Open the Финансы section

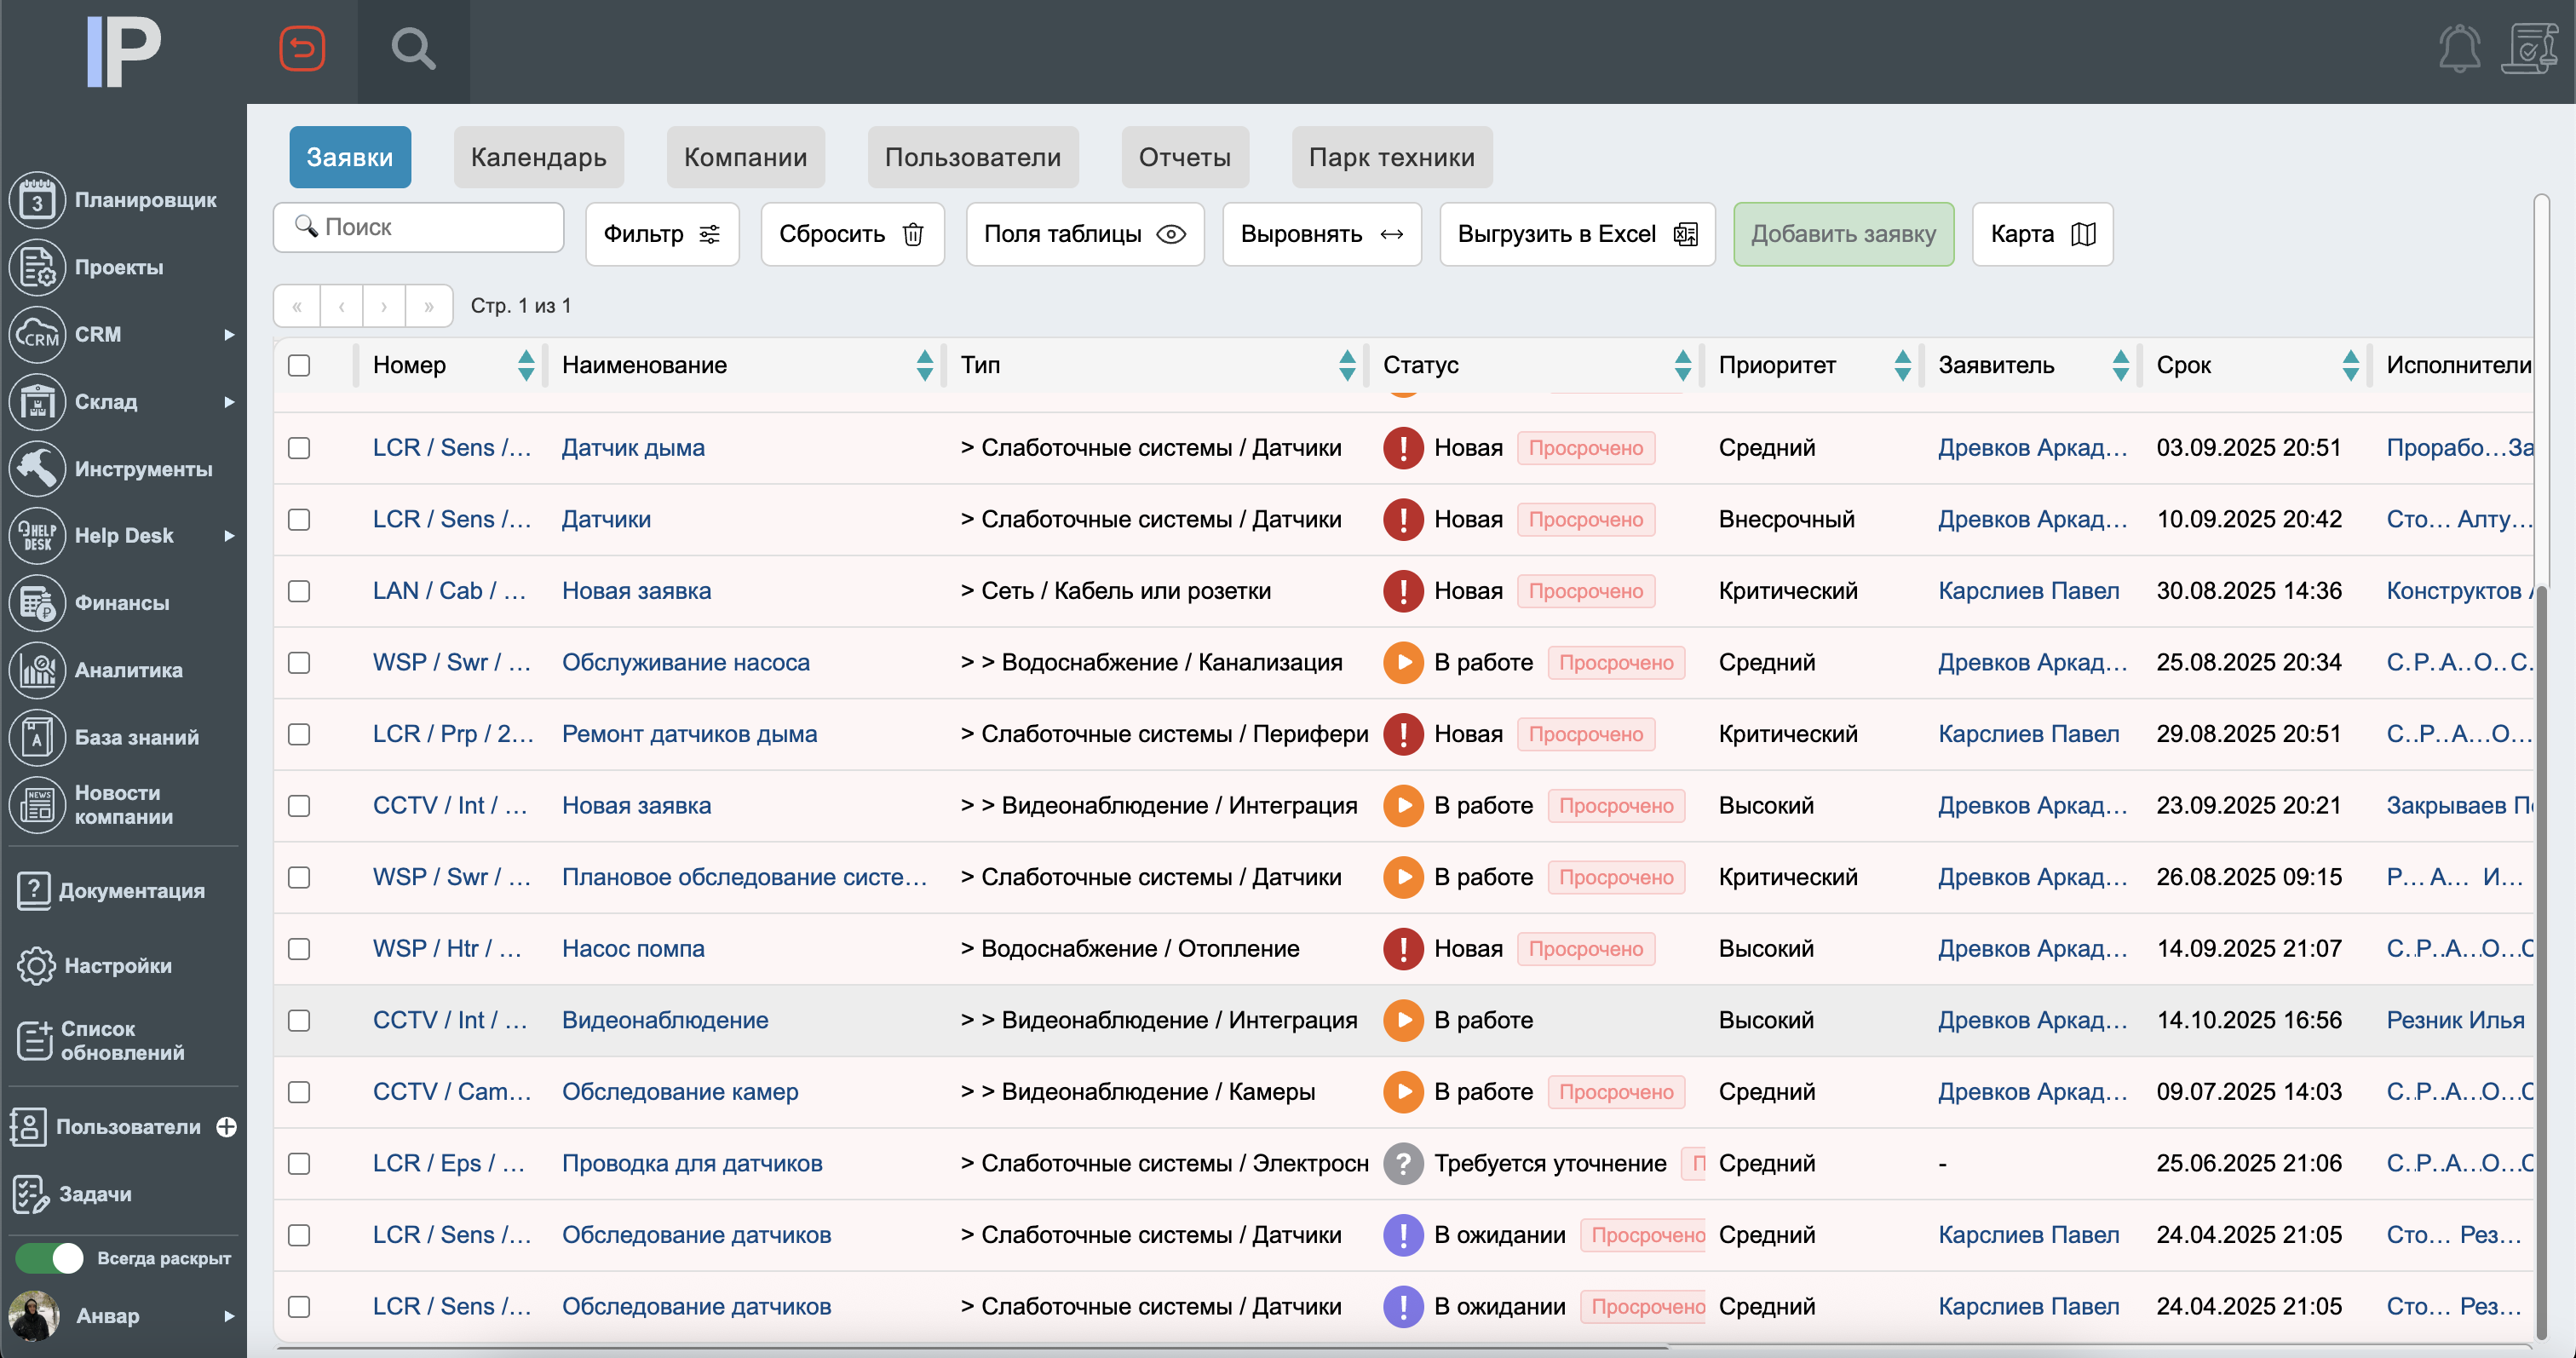[x=120, y=603]
